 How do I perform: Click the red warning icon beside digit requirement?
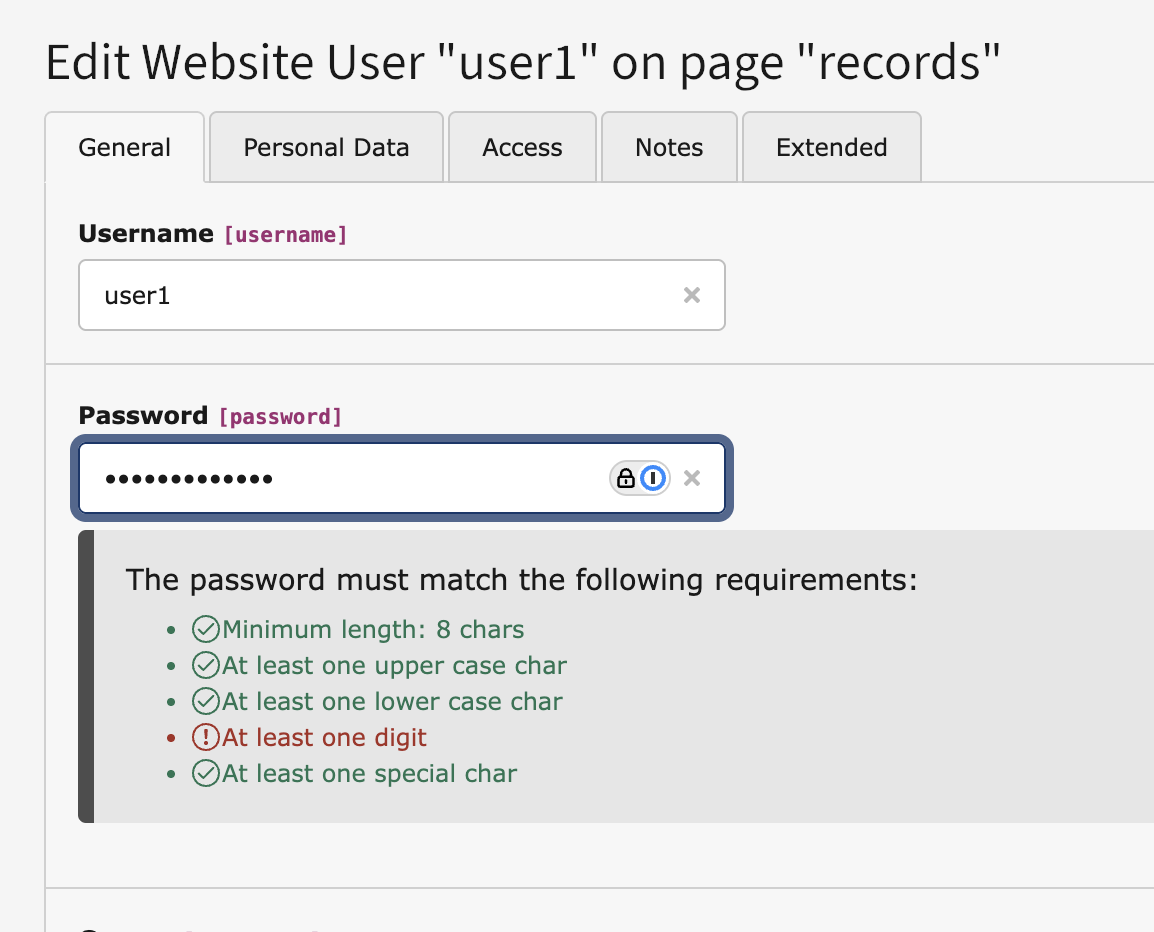(x=206, y=738)
